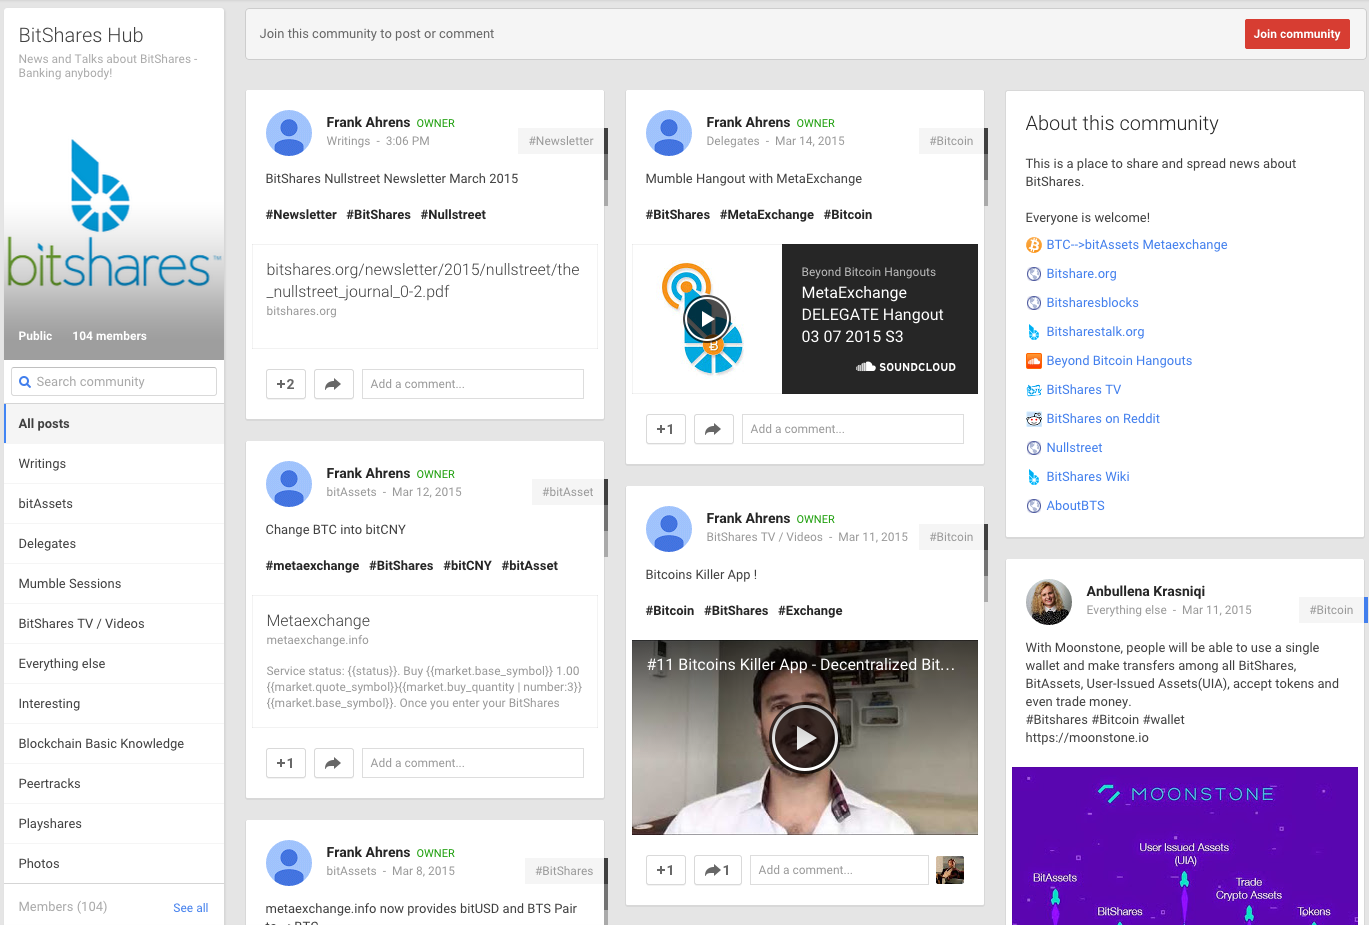Add a comment on Mumble Hangout post
1369x925 pixels.
853,429
